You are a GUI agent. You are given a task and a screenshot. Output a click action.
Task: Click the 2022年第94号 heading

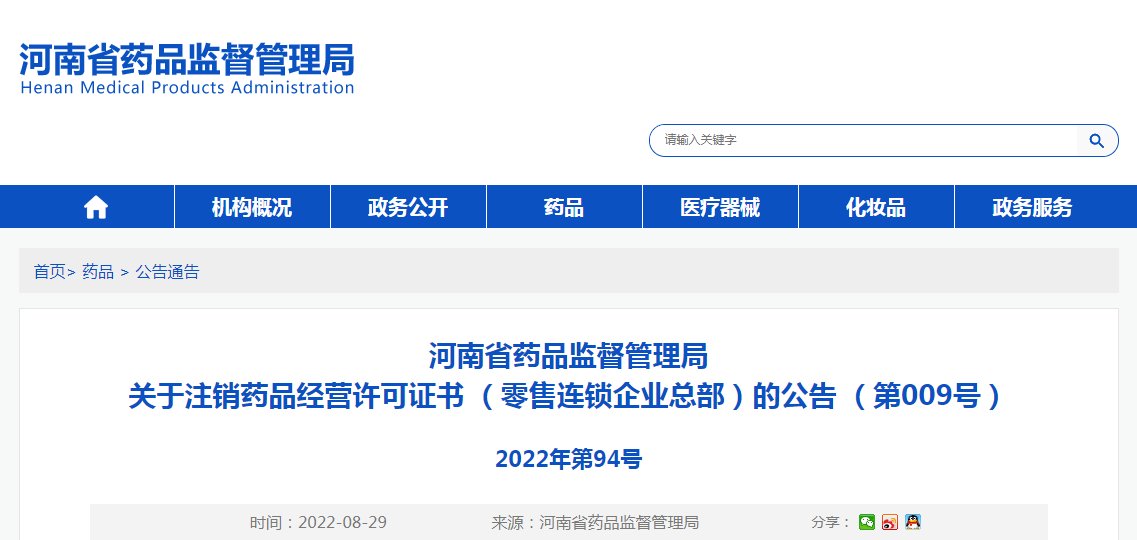tap(568, 459)
